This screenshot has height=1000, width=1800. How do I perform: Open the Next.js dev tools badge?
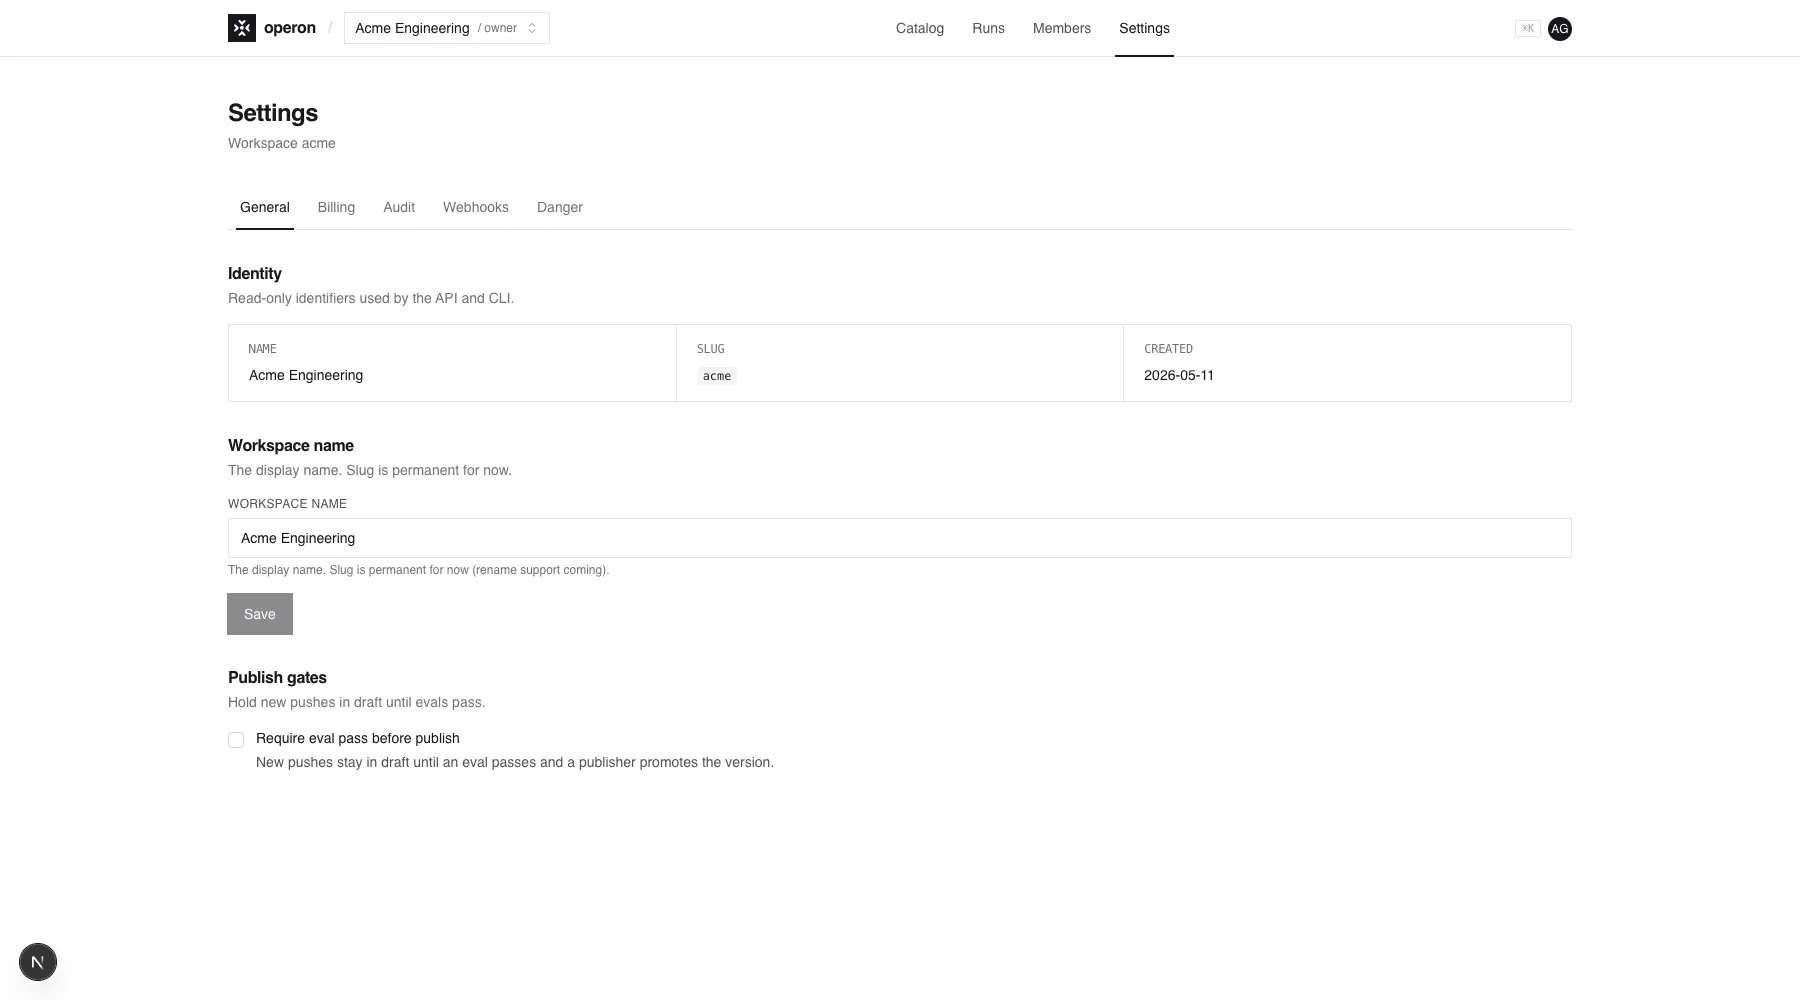38,962
